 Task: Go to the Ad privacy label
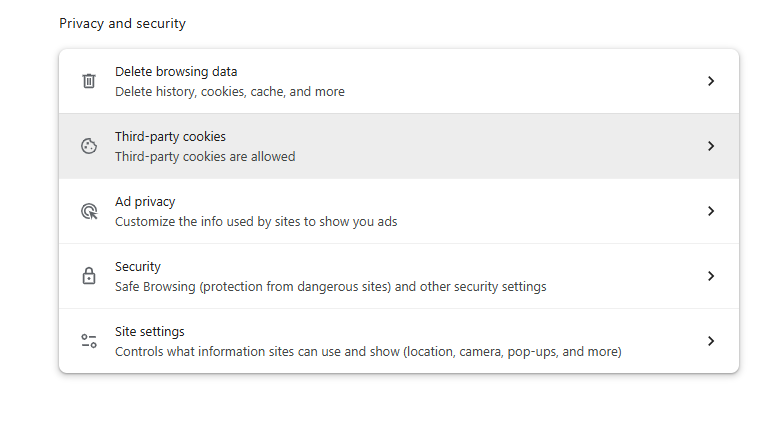(145, 202)
